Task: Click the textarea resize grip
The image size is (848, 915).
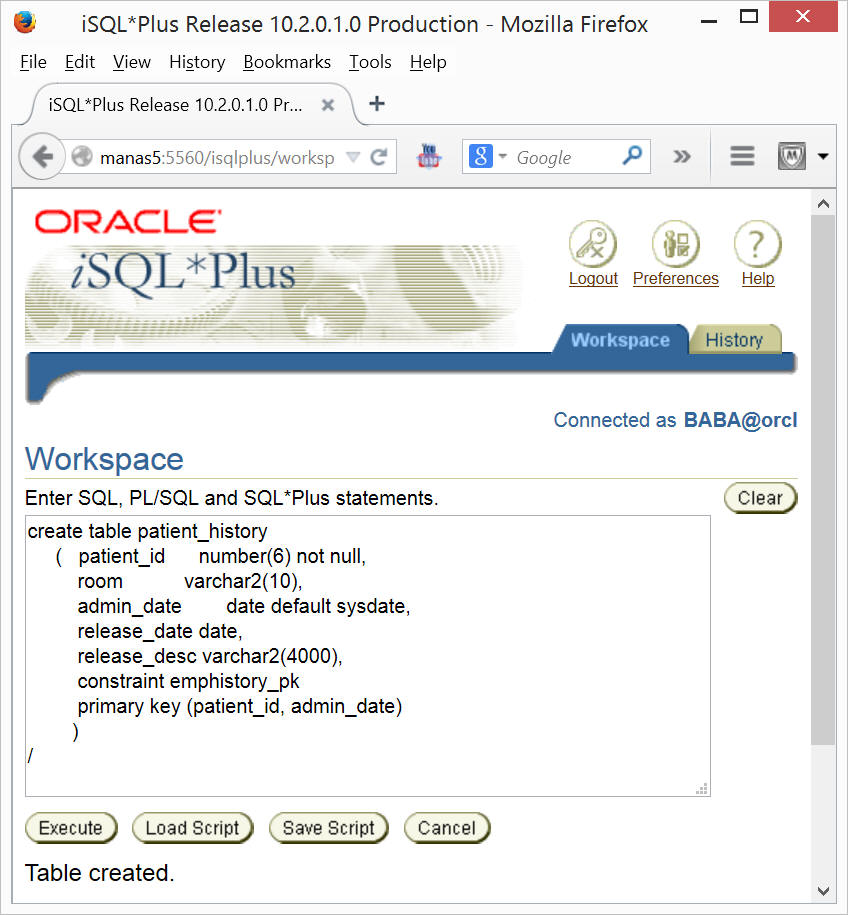Action: click(702, 789)
